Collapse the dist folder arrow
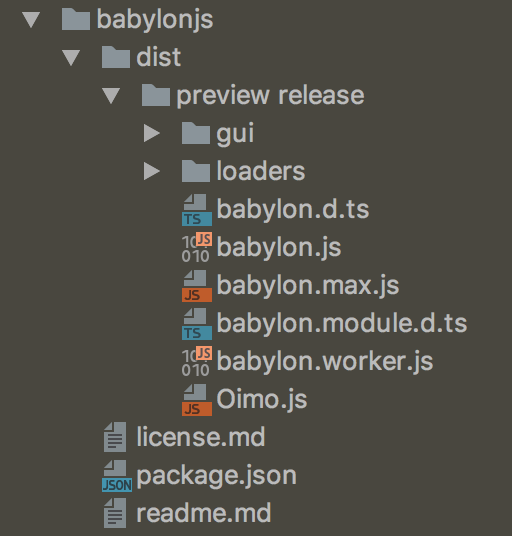Screen dimensions: 512x536 point(71,57)
